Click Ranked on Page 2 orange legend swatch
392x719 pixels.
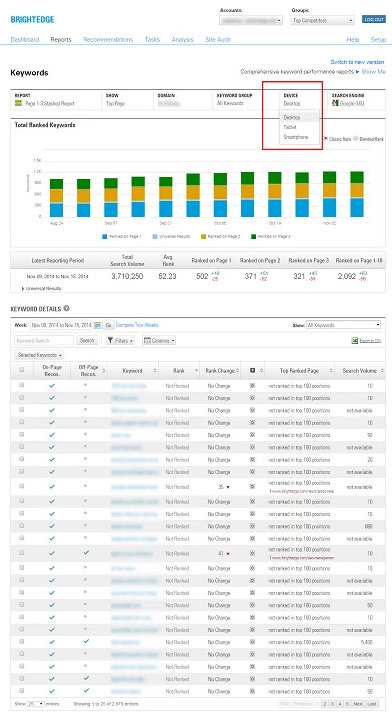click(203, 237)
